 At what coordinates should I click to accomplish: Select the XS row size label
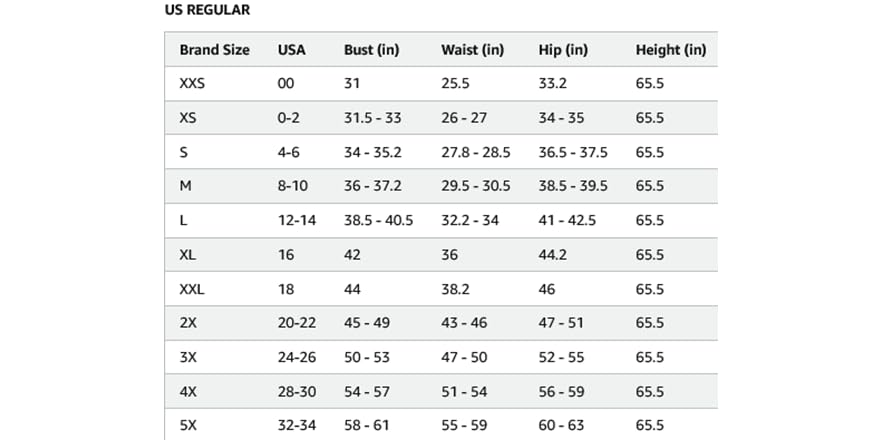pyautogui.click(x=188, y=118)
